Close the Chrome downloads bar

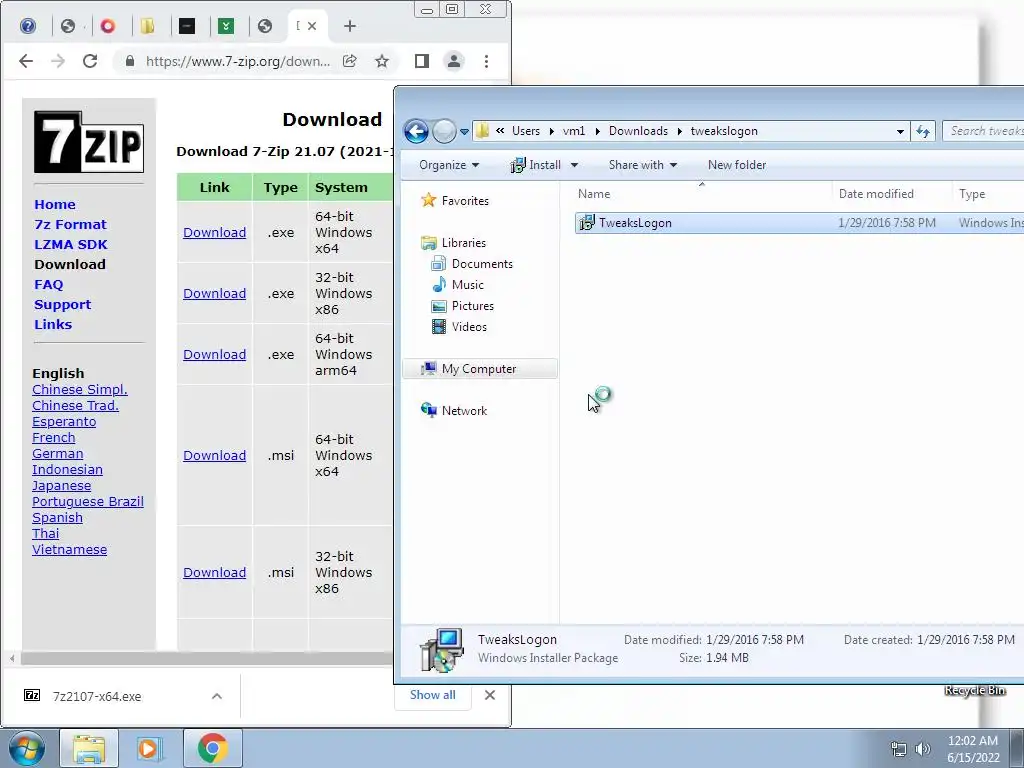click(490, 696)
